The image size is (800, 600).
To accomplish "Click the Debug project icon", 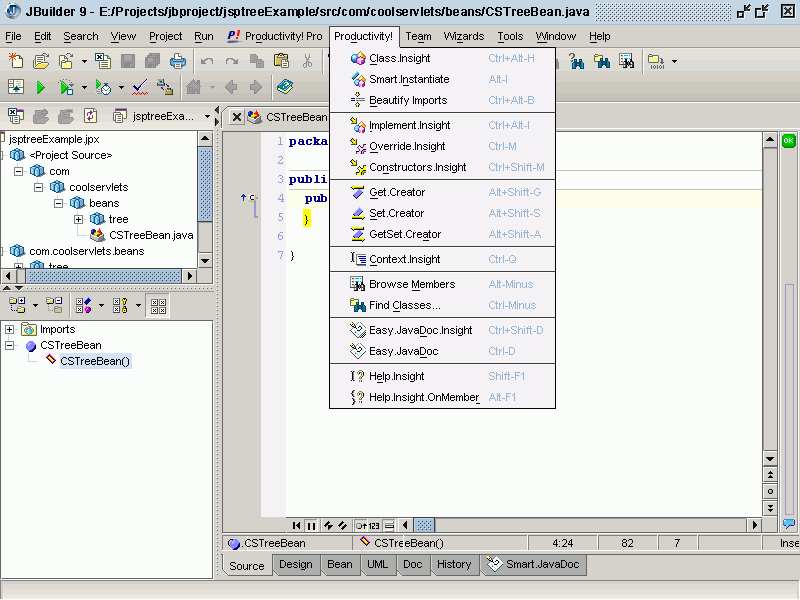I will [66, 87].
